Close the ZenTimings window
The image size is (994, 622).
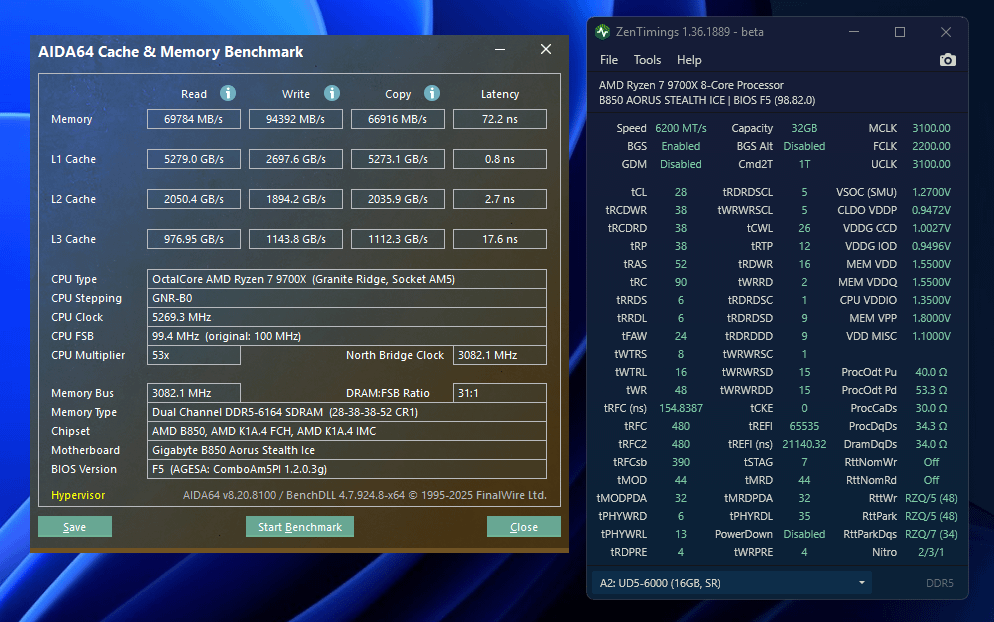coord(945,32)
